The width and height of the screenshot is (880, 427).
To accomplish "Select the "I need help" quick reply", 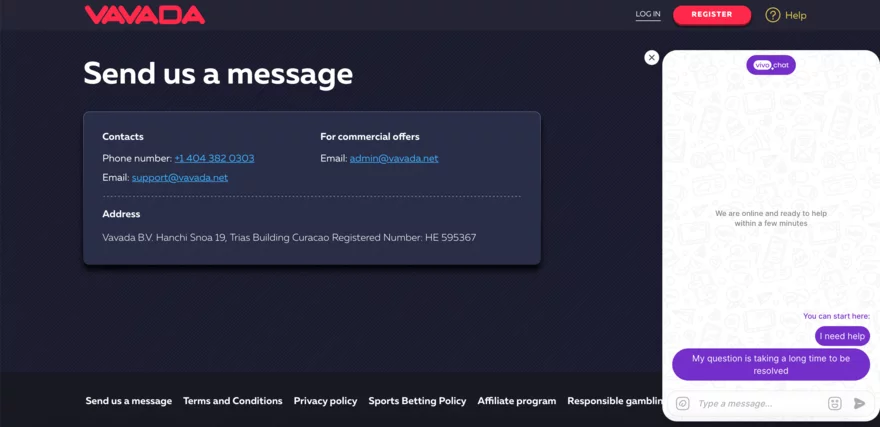I will pyautogui.click(x=842, y=336).
